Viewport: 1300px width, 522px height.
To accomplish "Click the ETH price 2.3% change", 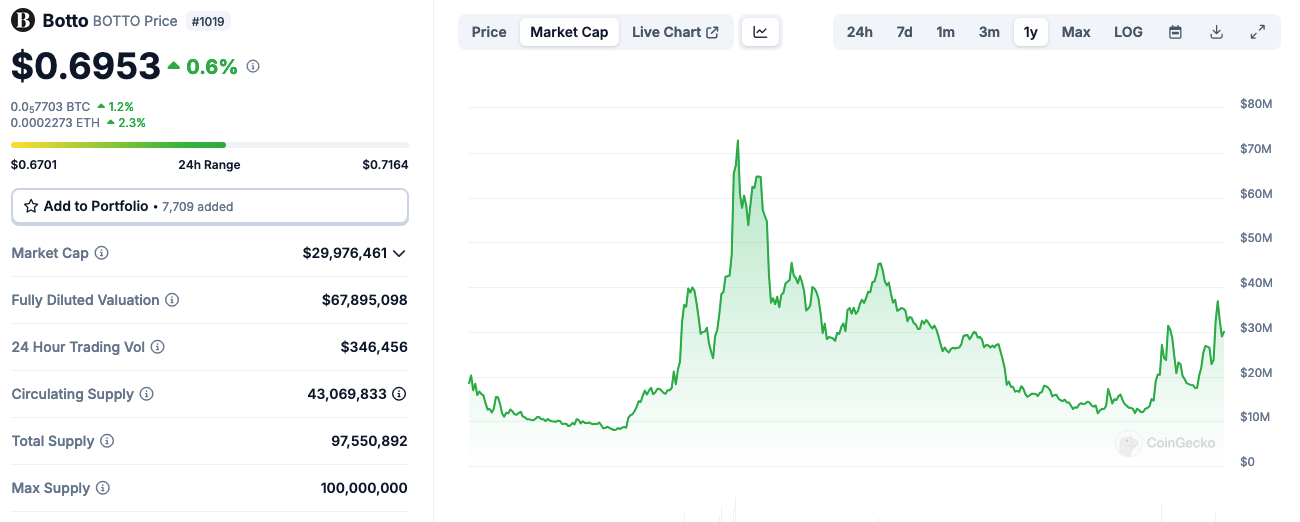I will (126, 123).
